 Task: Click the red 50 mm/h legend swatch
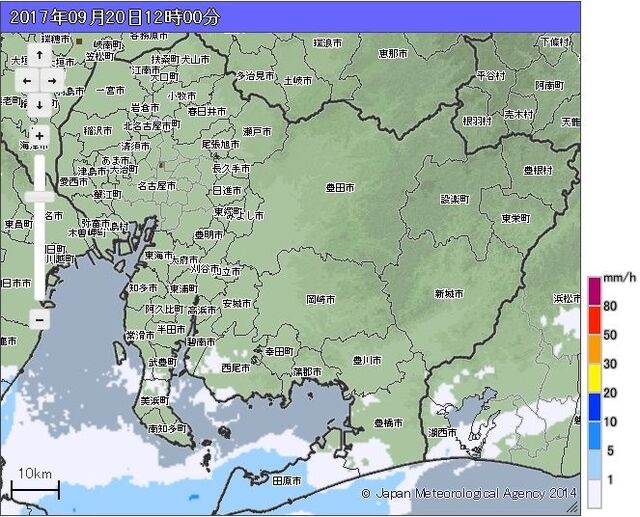pyautogui.click(x=594, y=320)
